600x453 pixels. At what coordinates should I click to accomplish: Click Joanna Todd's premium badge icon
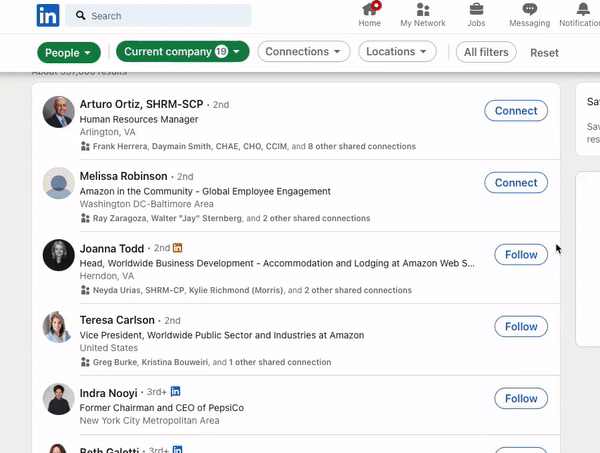[x=177, y=248]
